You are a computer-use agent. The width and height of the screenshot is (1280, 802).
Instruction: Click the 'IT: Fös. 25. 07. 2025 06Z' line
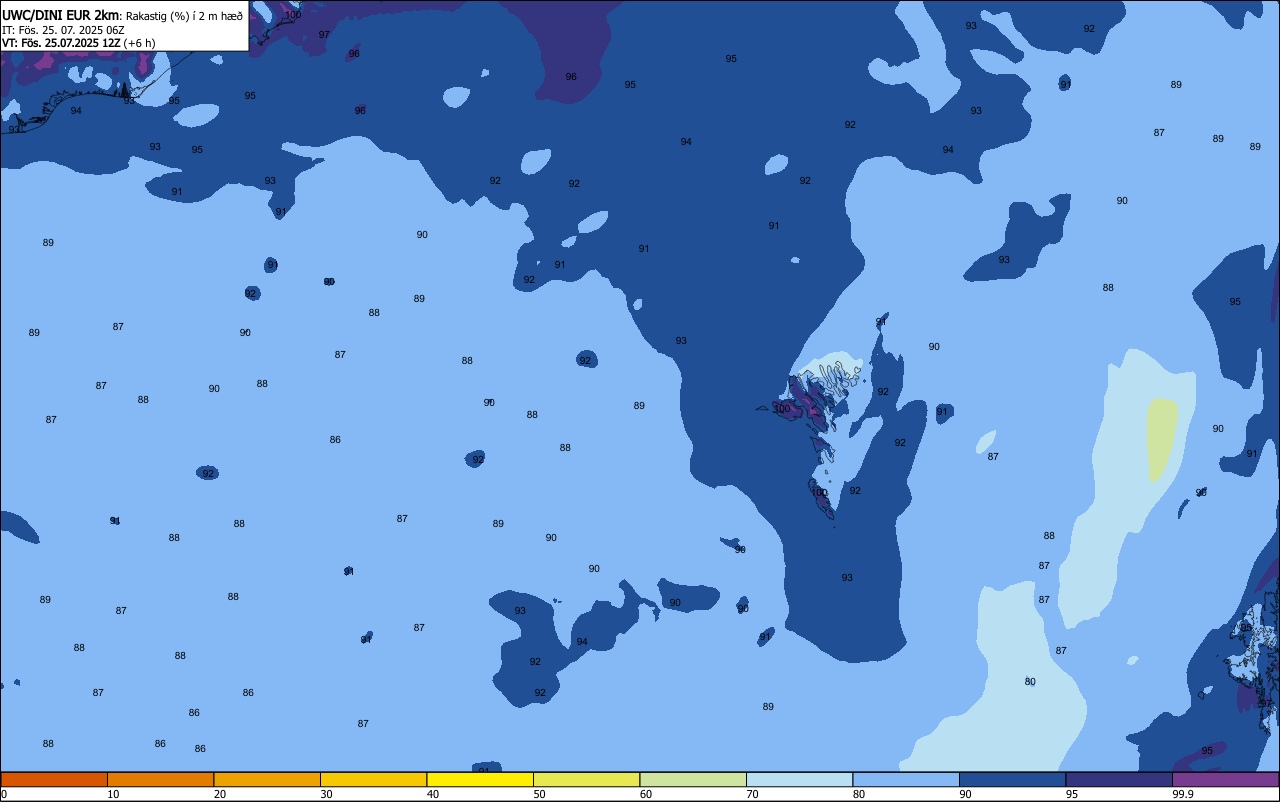tap(63, 30)
